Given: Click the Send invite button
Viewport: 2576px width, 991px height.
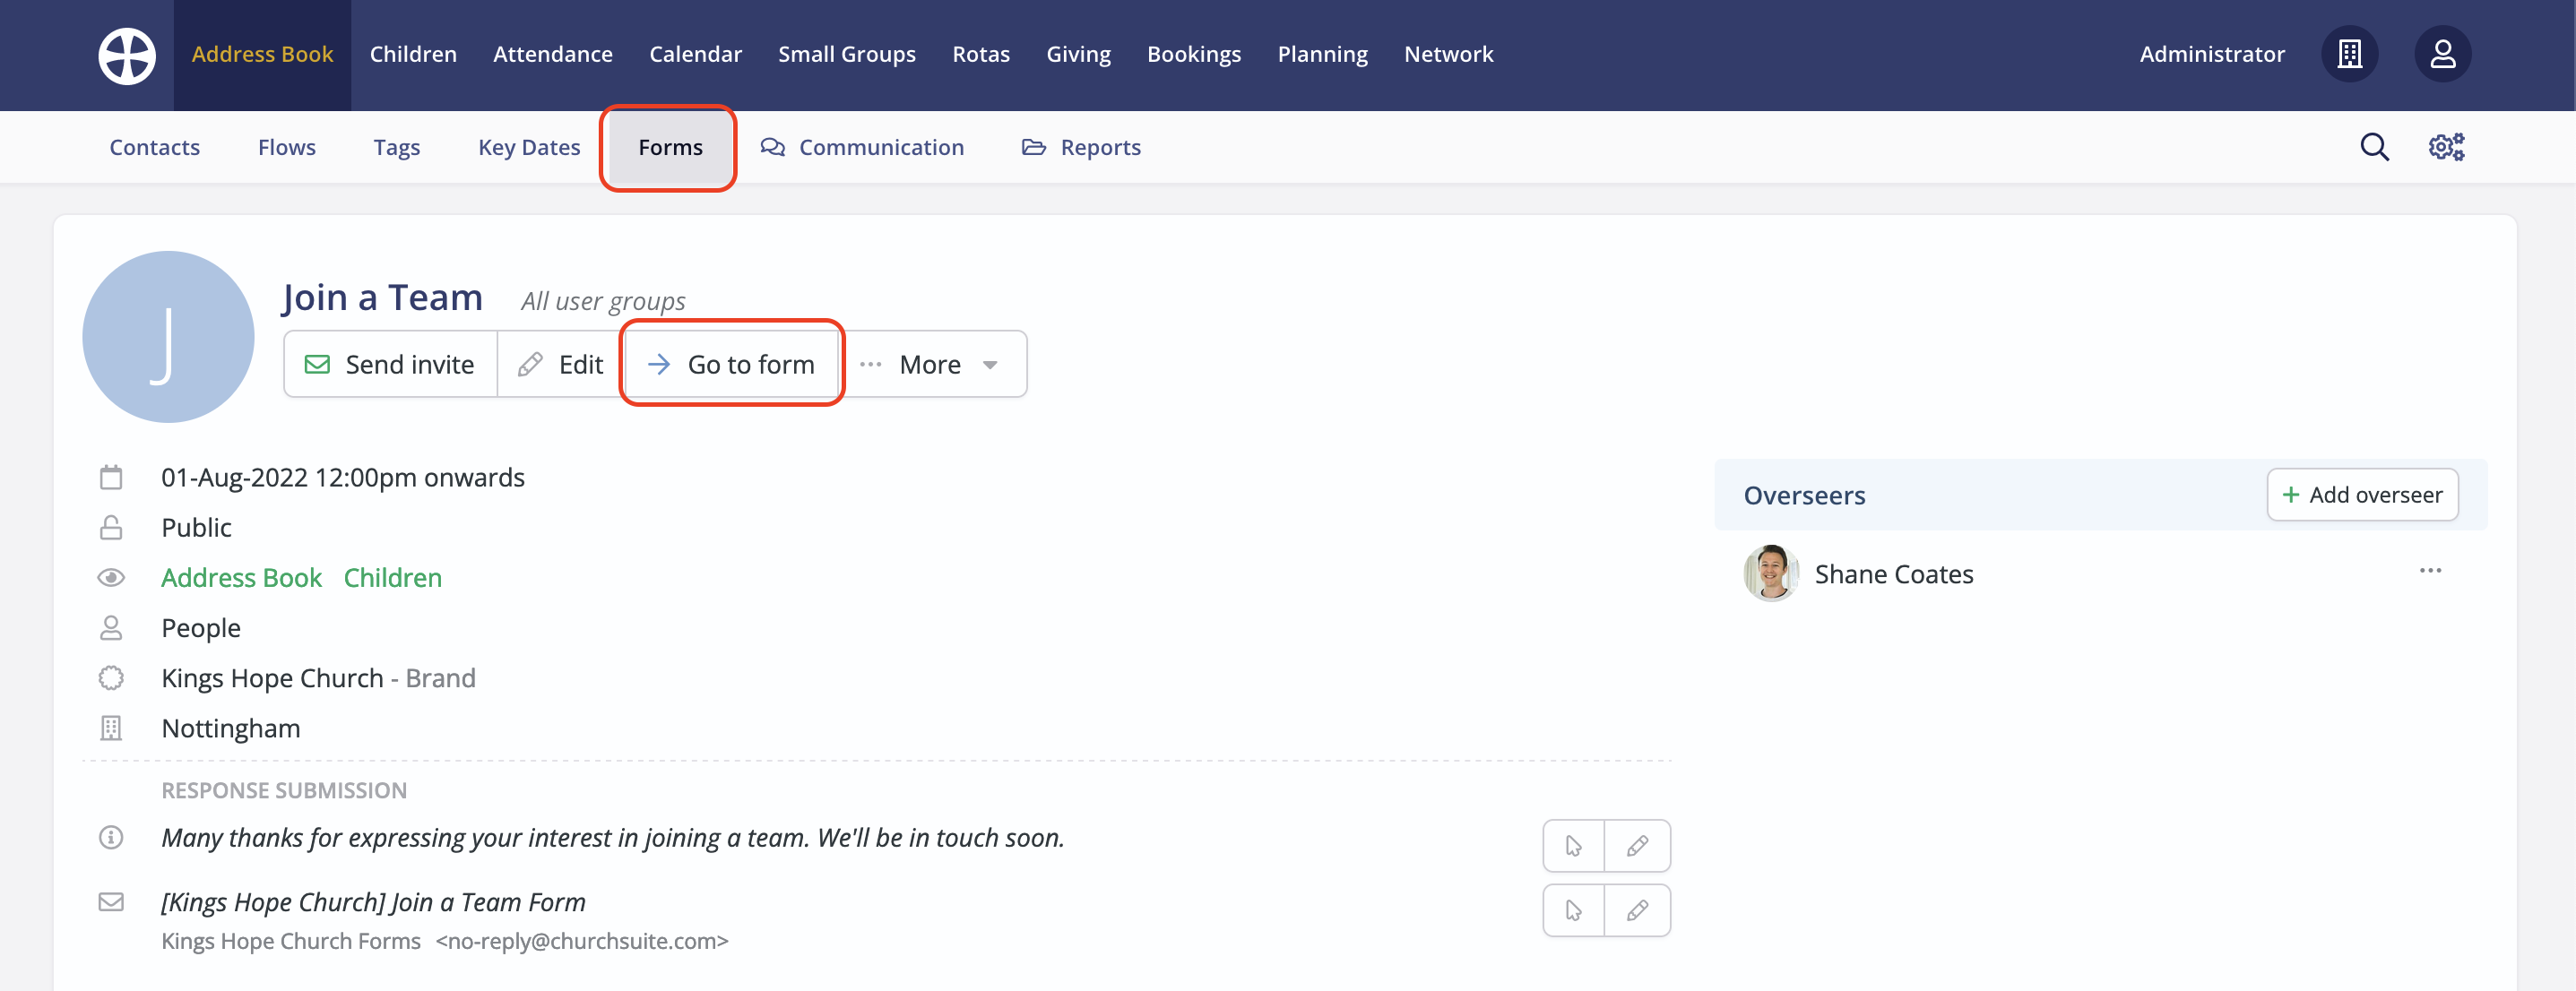Looking at the screenshot, I should point(390,365).
